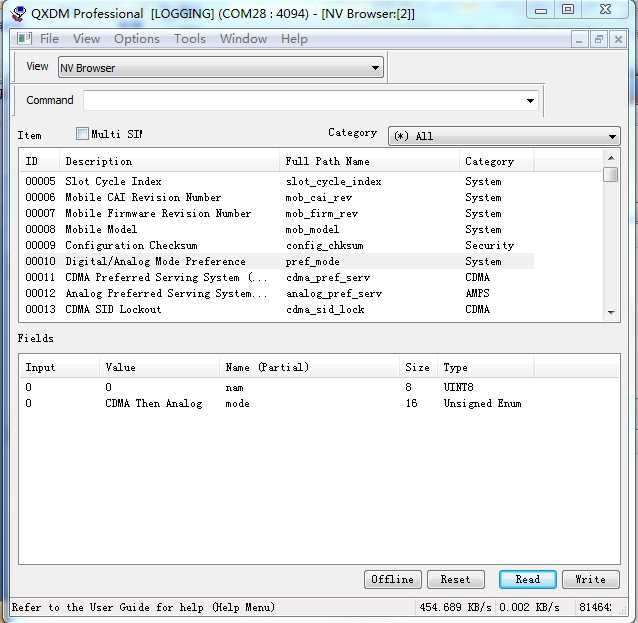Viewport: 638px width, 623px height.
Task: Select item 00007 Mobile Firmware Revision Number
Action: tap(277, 213)
